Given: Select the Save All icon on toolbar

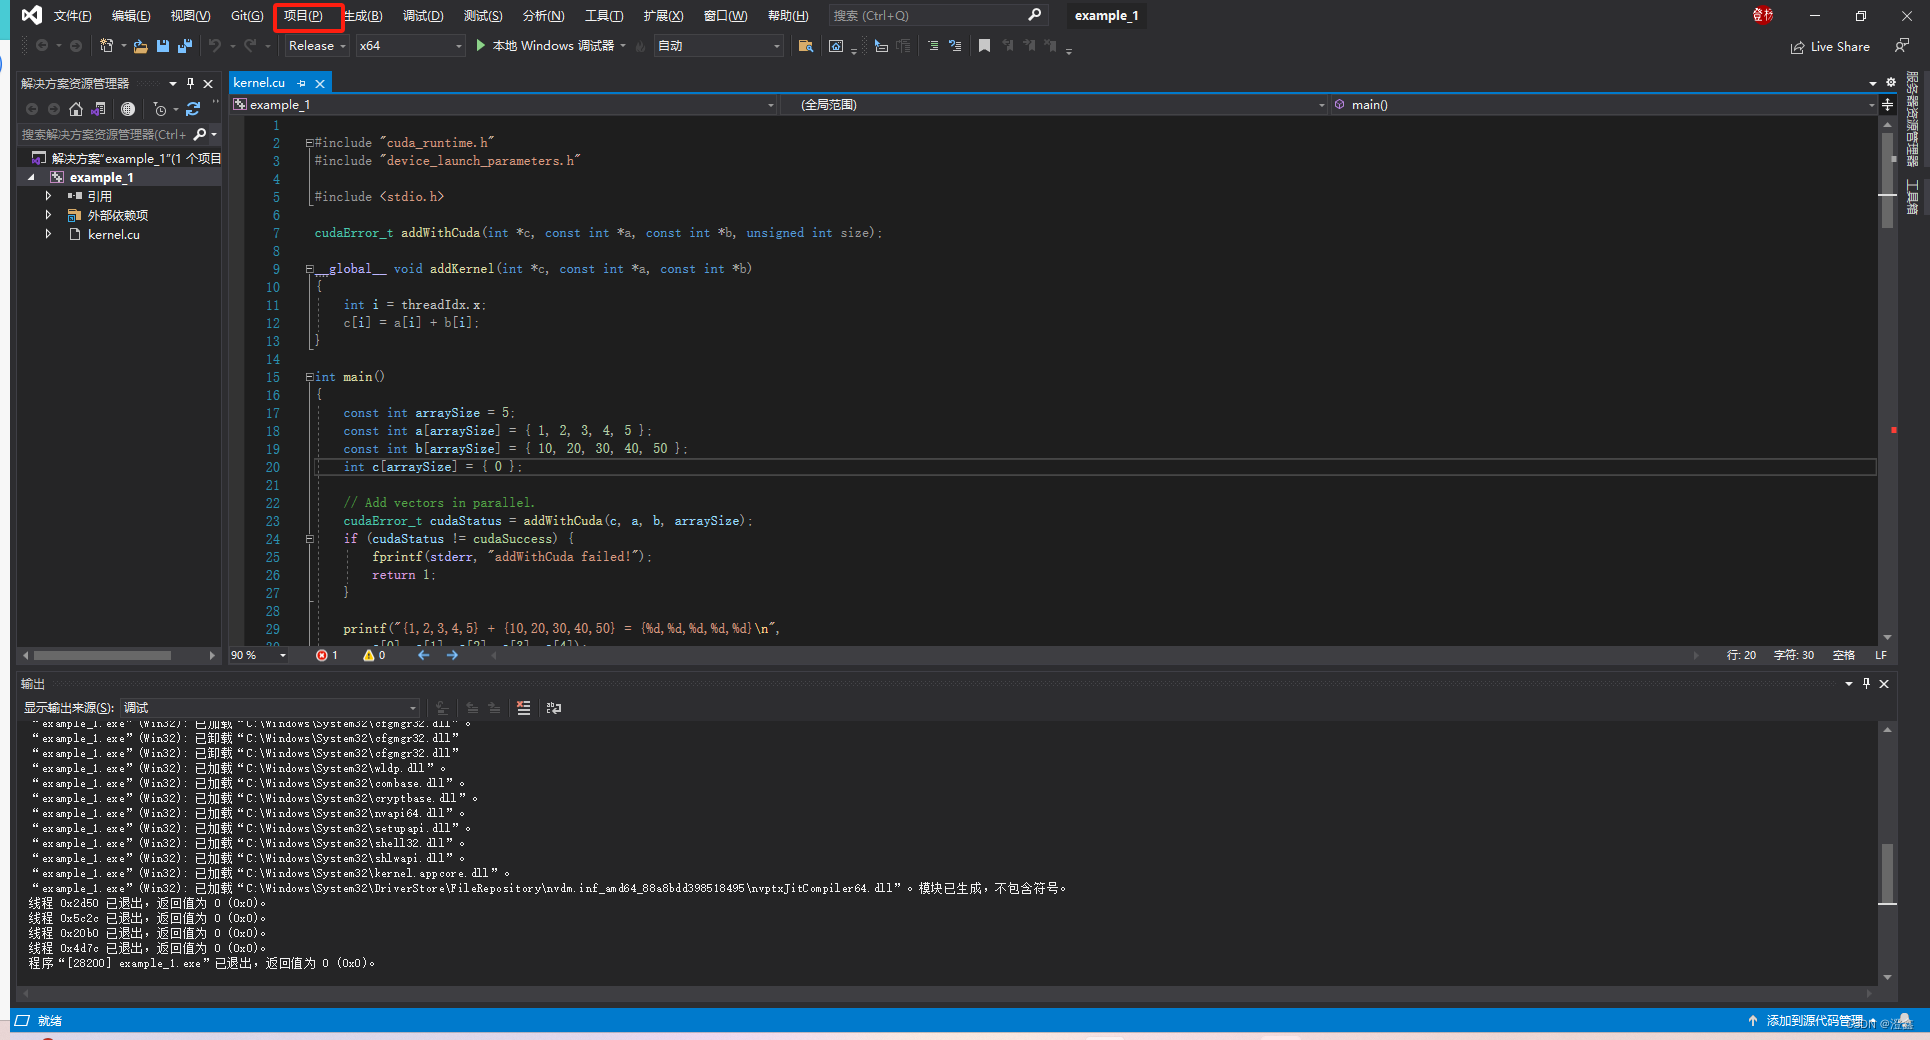Looking at the screenshot, I should pyautogui.click(x=185, y=46).
